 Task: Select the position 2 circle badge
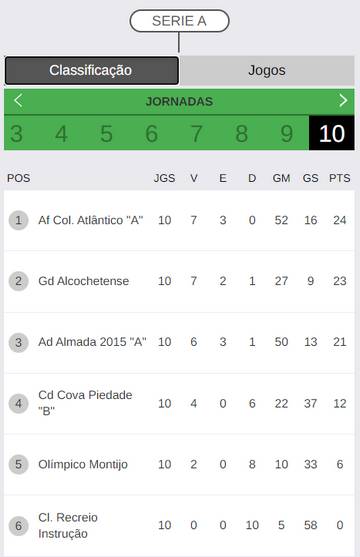pos(18,281)
